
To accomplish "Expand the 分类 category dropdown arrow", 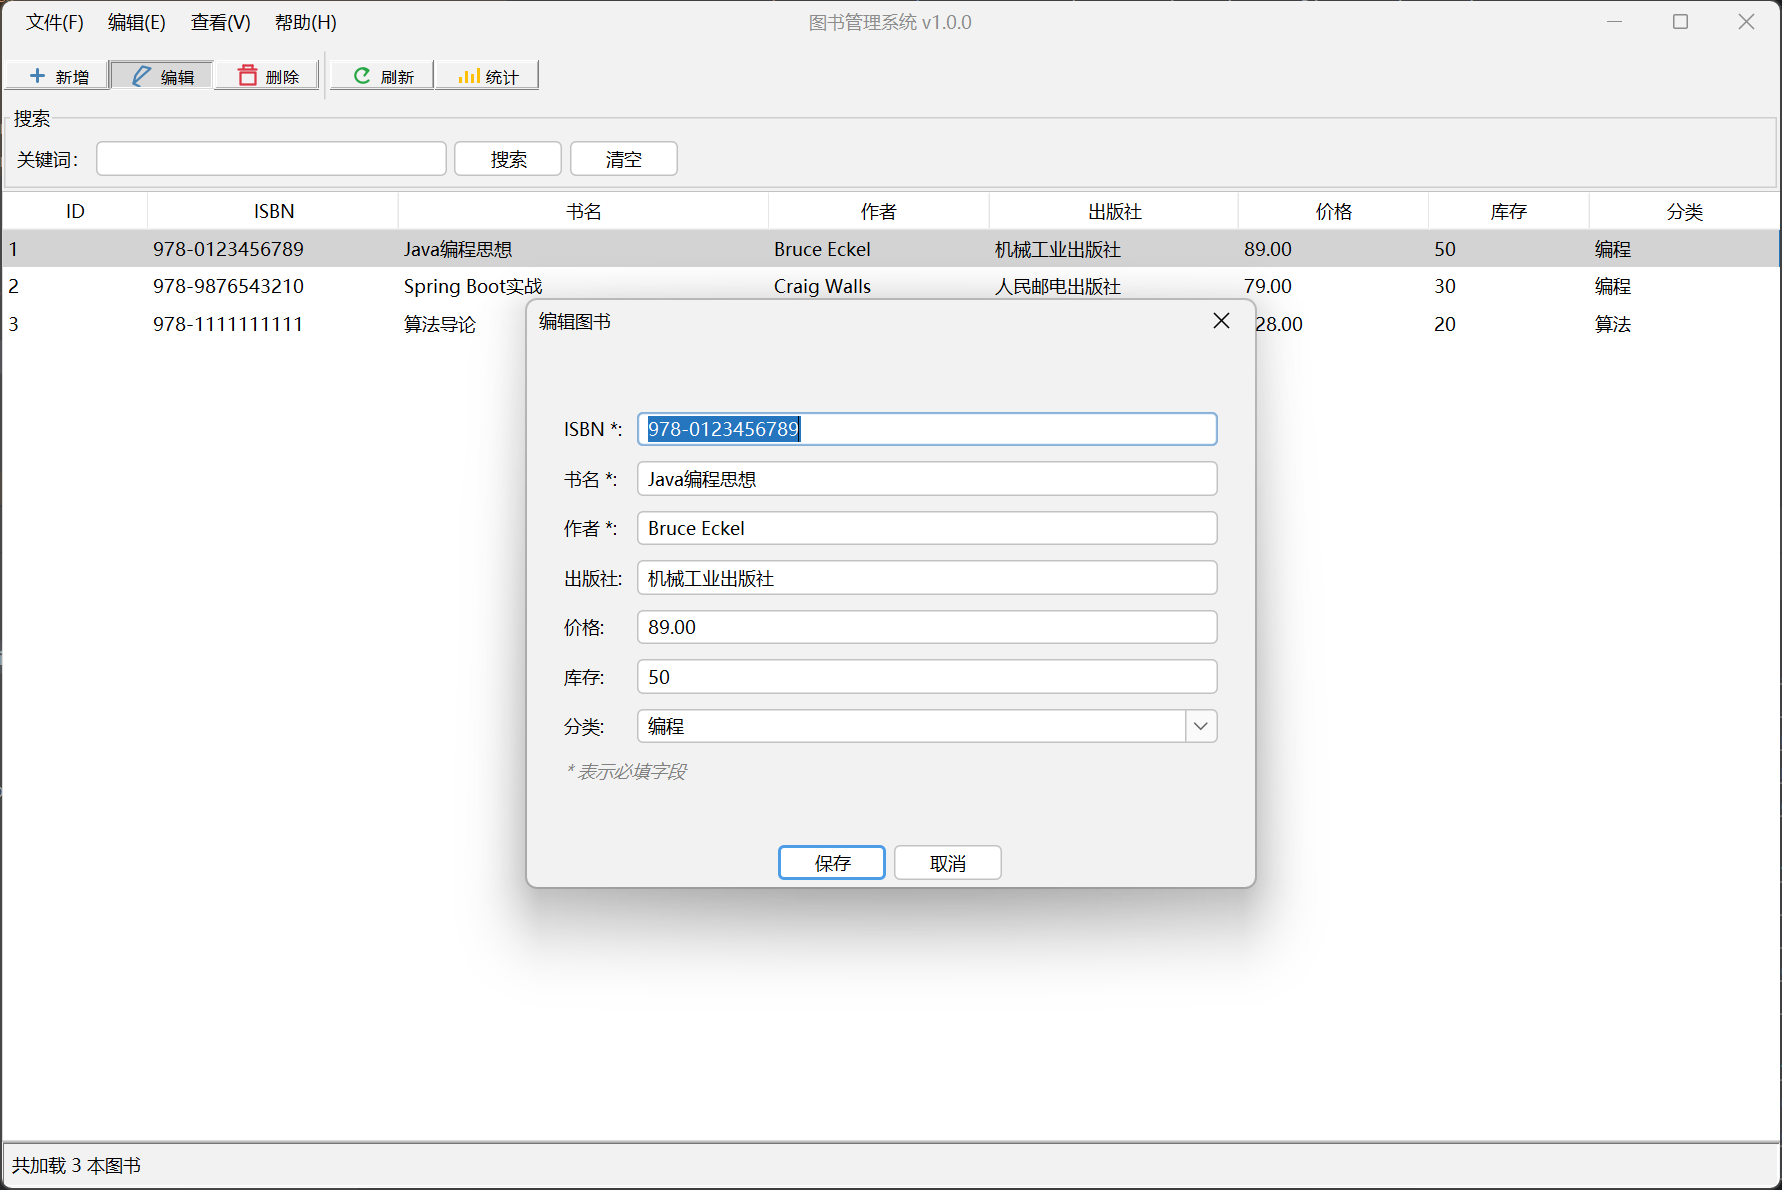I will (1201, 726).
